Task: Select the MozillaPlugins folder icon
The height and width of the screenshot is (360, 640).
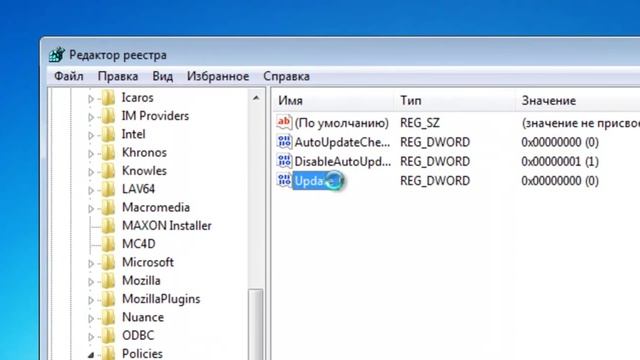Action: 108,299
